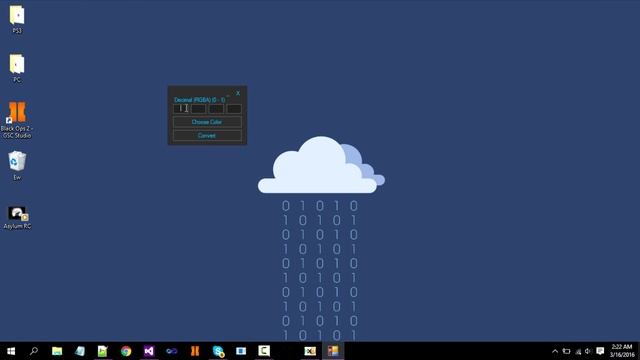The height and width of the screenshot is (360, 640).
Task: Open taskbar search magnifier
Action: 34,351
